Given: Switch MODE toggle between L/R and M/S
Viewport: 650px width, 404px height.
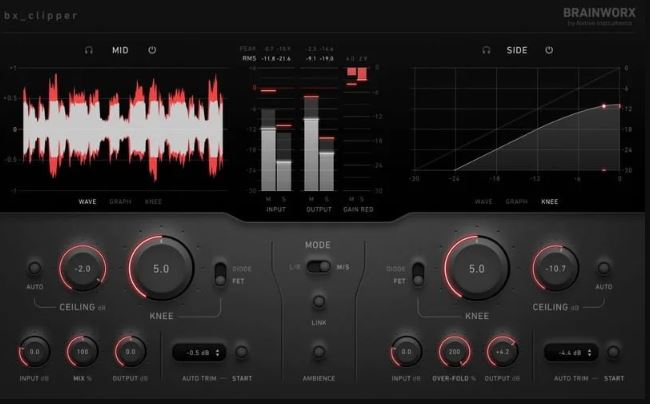Looking at the screenshot, I should tap(318, 267).
